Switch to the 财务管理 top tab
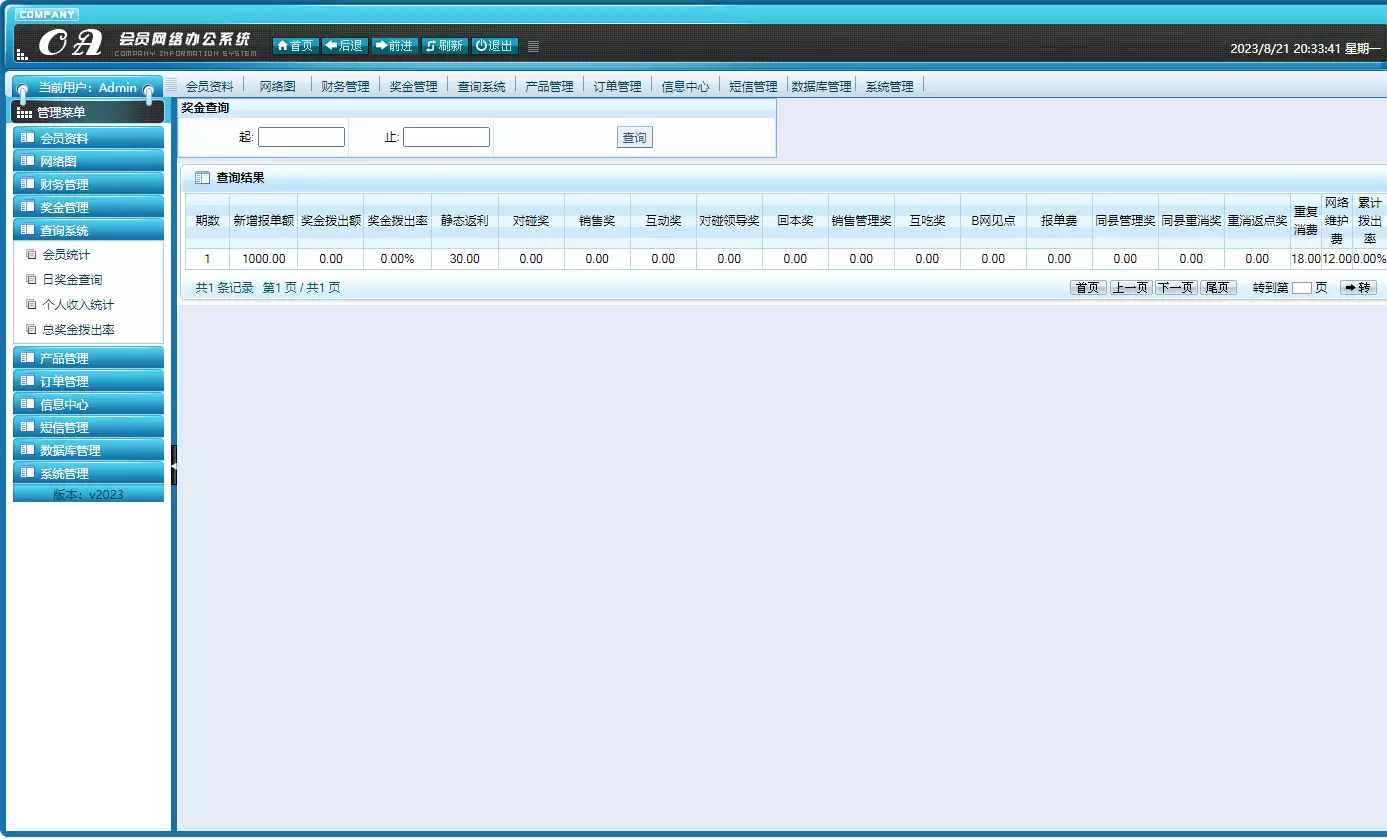 pos(346,86)
